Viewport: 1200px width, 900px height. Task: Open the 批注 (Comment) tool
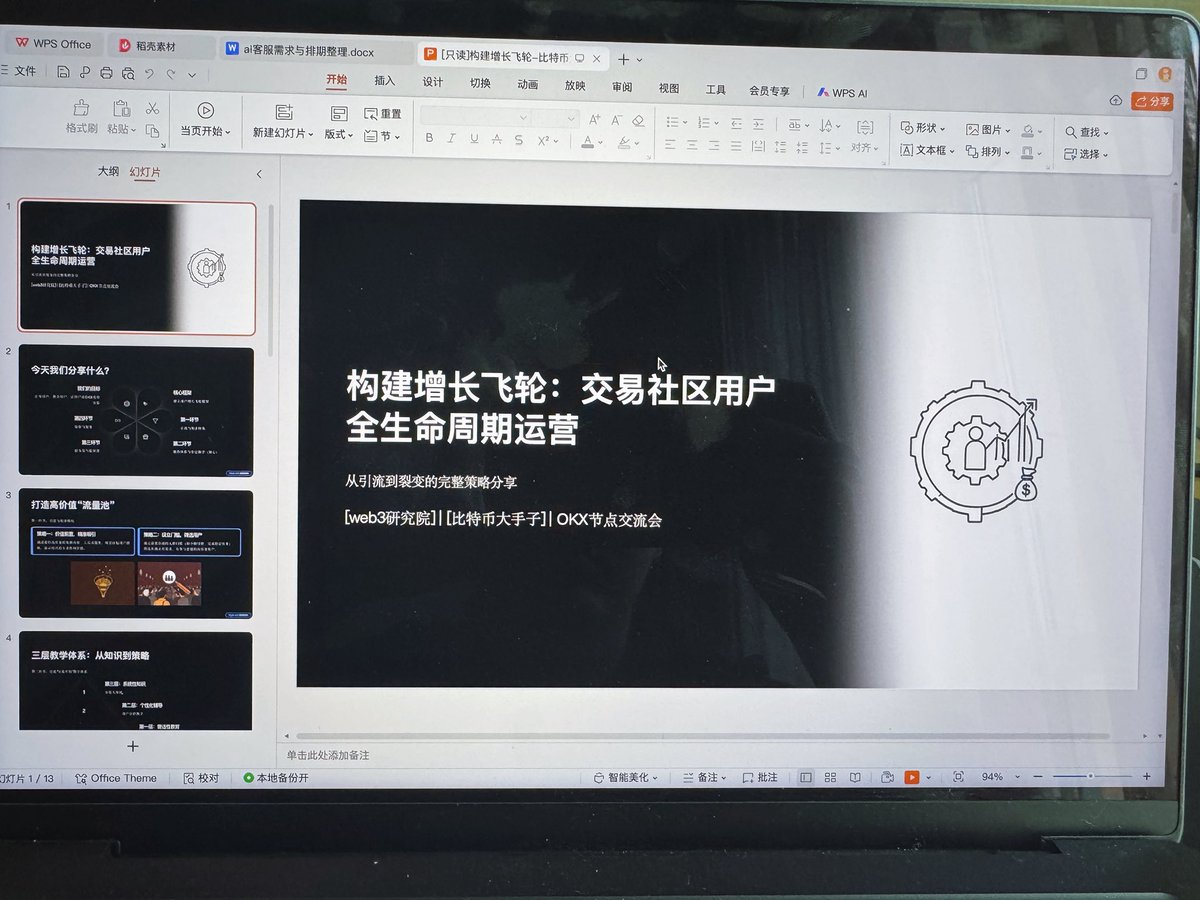point(760,776)
